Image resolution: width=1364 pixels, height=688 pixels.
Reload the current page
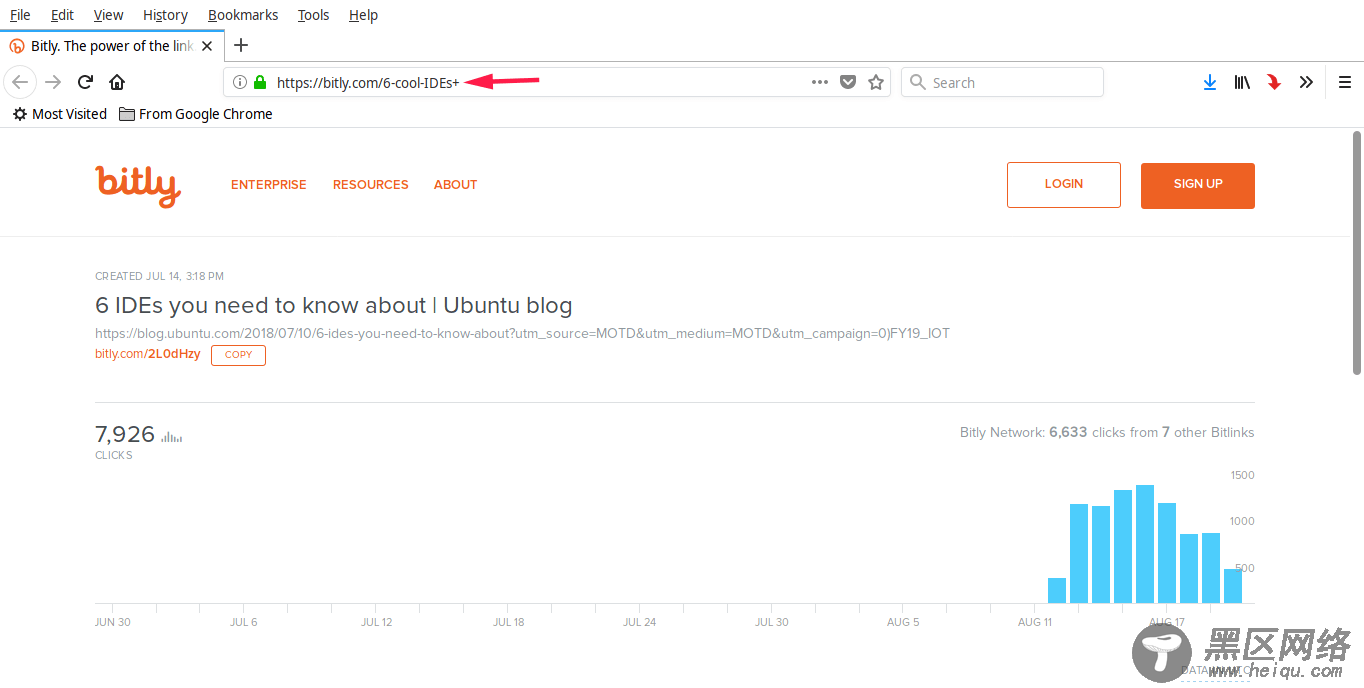click(x=86, y=82)
